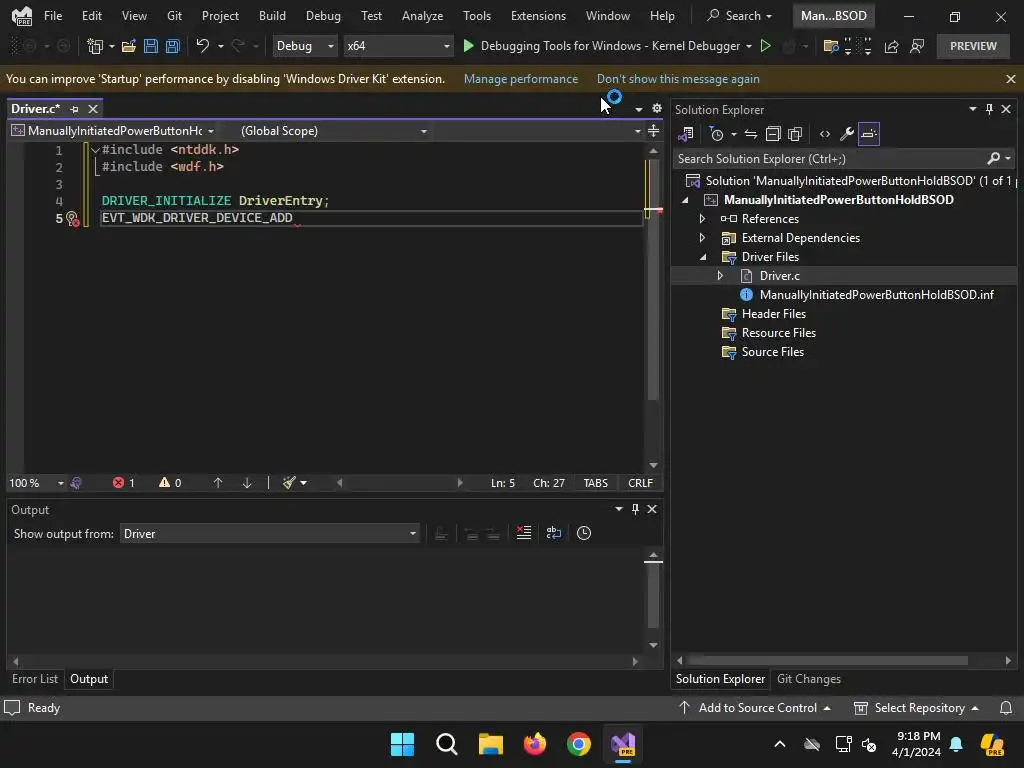Screen dimensions: 1024x768
Task: Click the Open File folder icon
Action: 129,46
